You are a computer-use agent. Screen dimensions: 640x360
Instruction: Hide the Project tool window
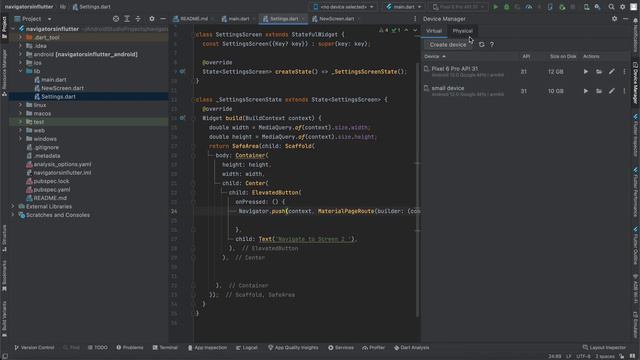163,19
